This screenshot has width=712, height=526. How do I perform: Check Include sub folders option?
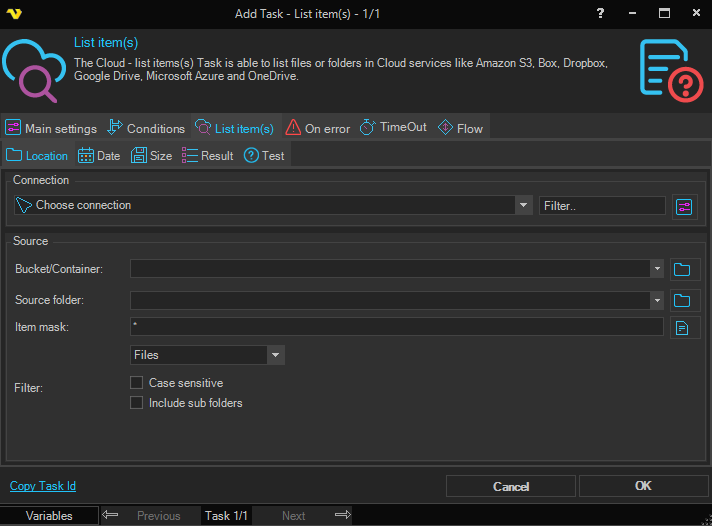coord(137,403)
